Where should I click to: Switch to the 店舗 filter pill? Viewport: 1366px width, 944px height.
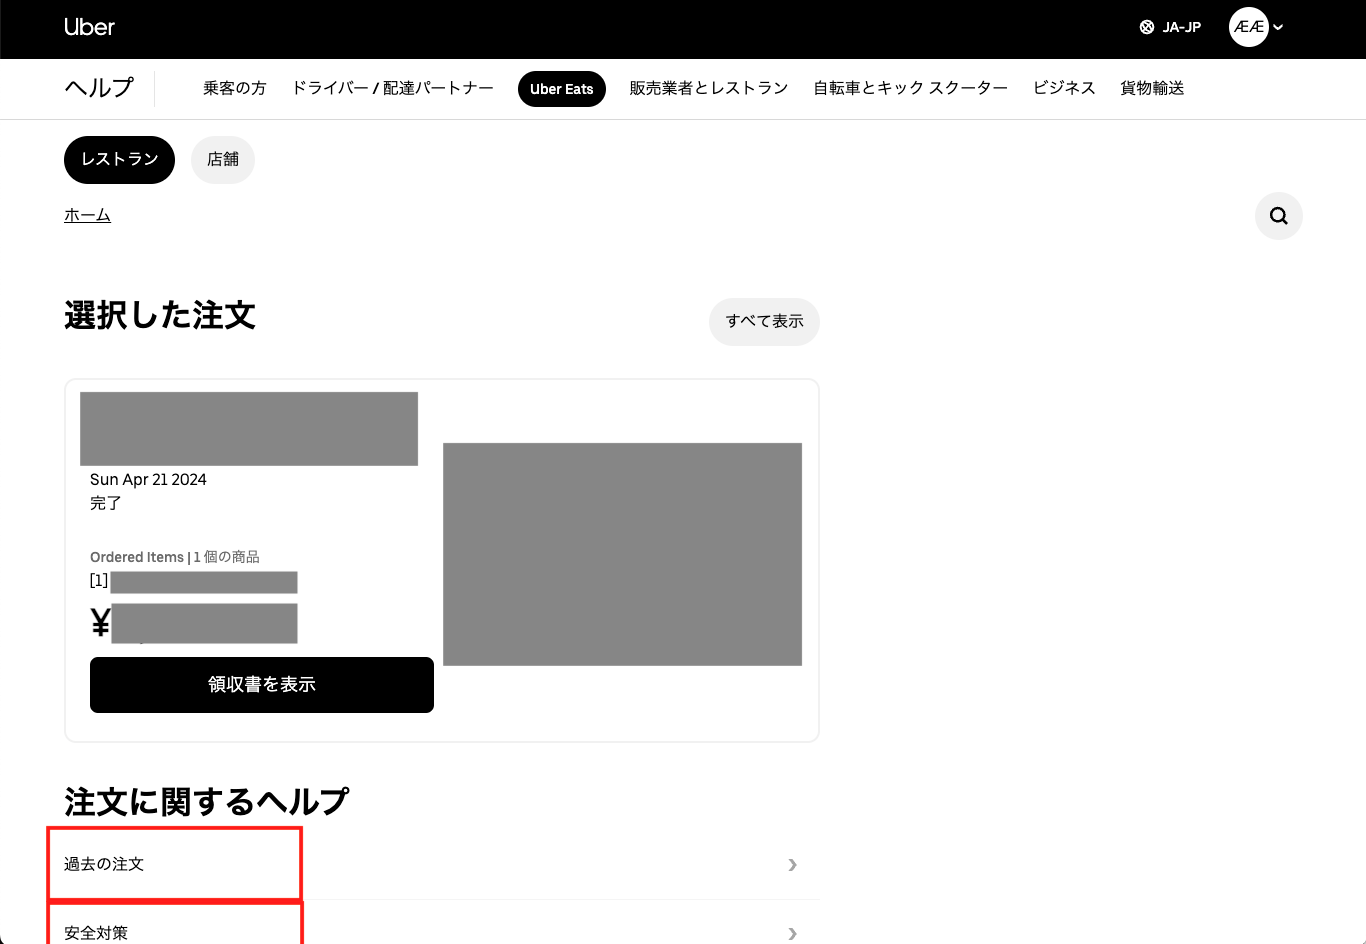pyautogui.click(x=223, y=160)
